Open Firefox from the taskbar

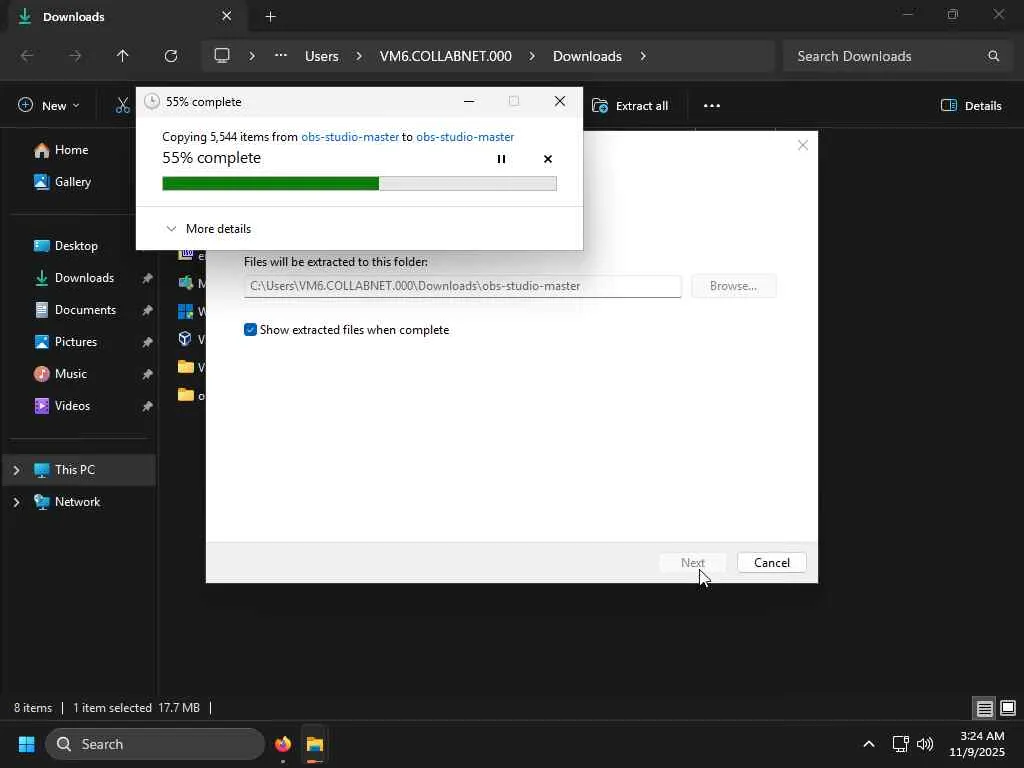point(283,744)
